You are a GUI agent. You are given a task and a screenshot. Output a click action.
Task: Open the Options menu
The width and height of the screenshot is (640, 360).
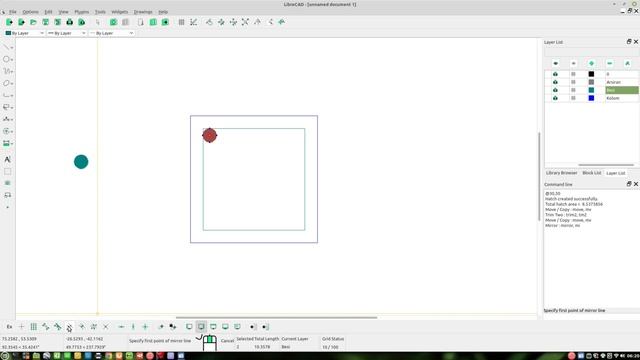click(x=30, y=12)
